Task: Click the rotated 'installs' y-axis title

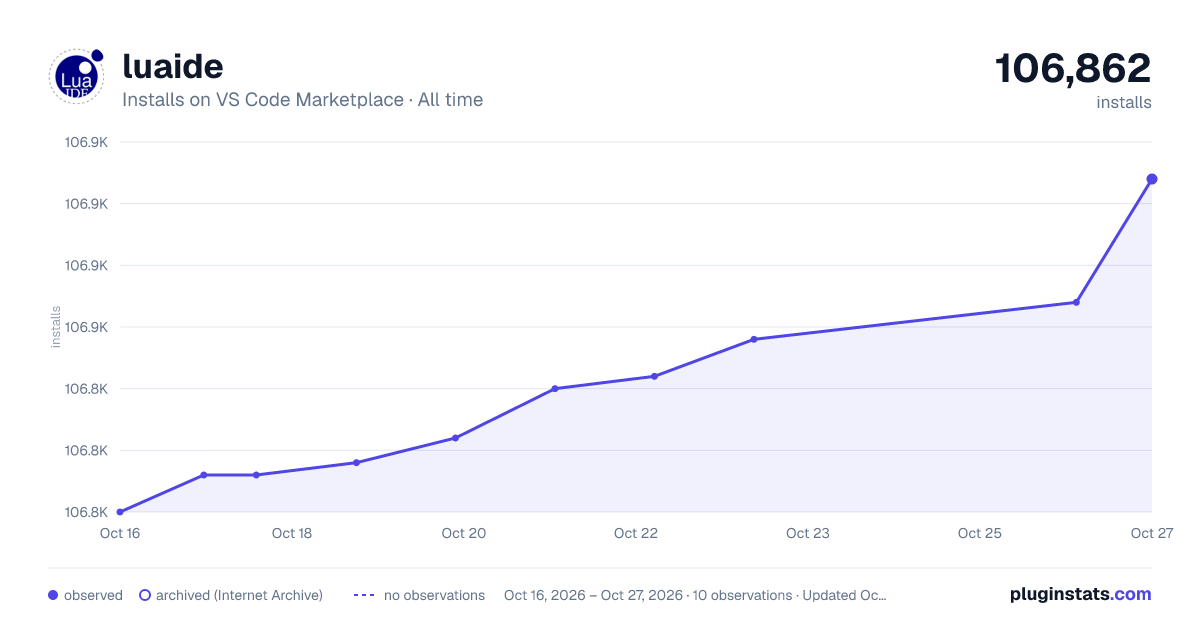Action: [56, 327]
